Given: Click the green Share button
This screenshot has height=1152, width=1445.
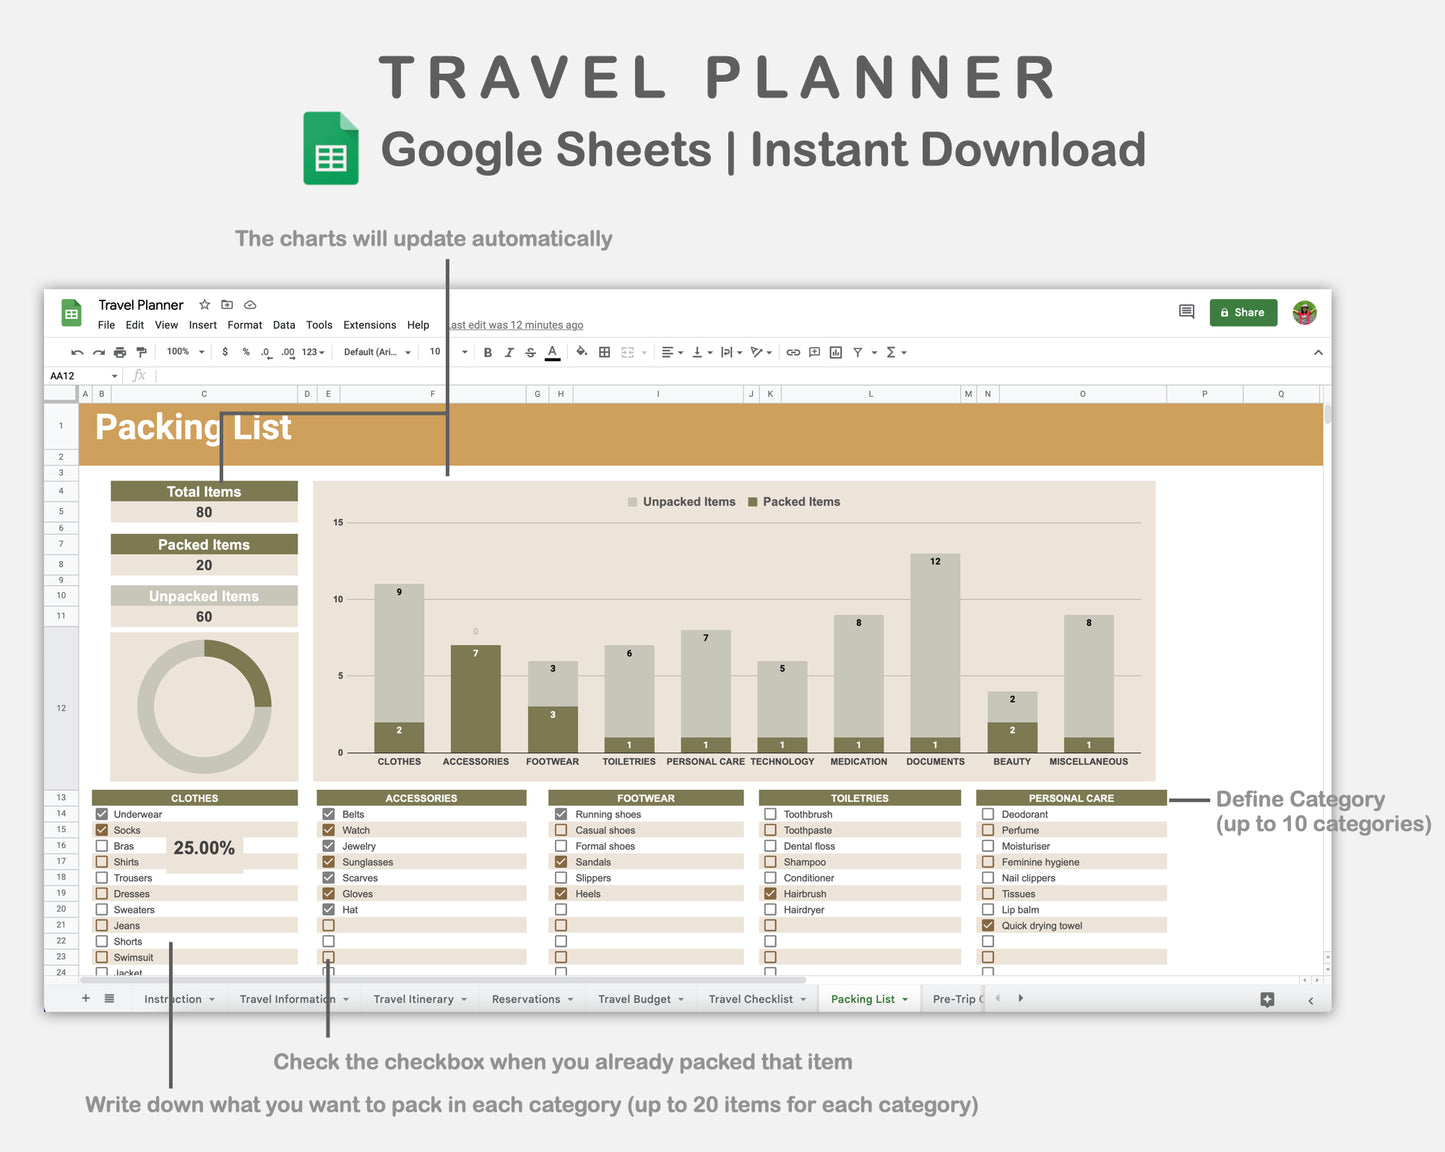Looking at the screenshot, I should point(1243,312).
